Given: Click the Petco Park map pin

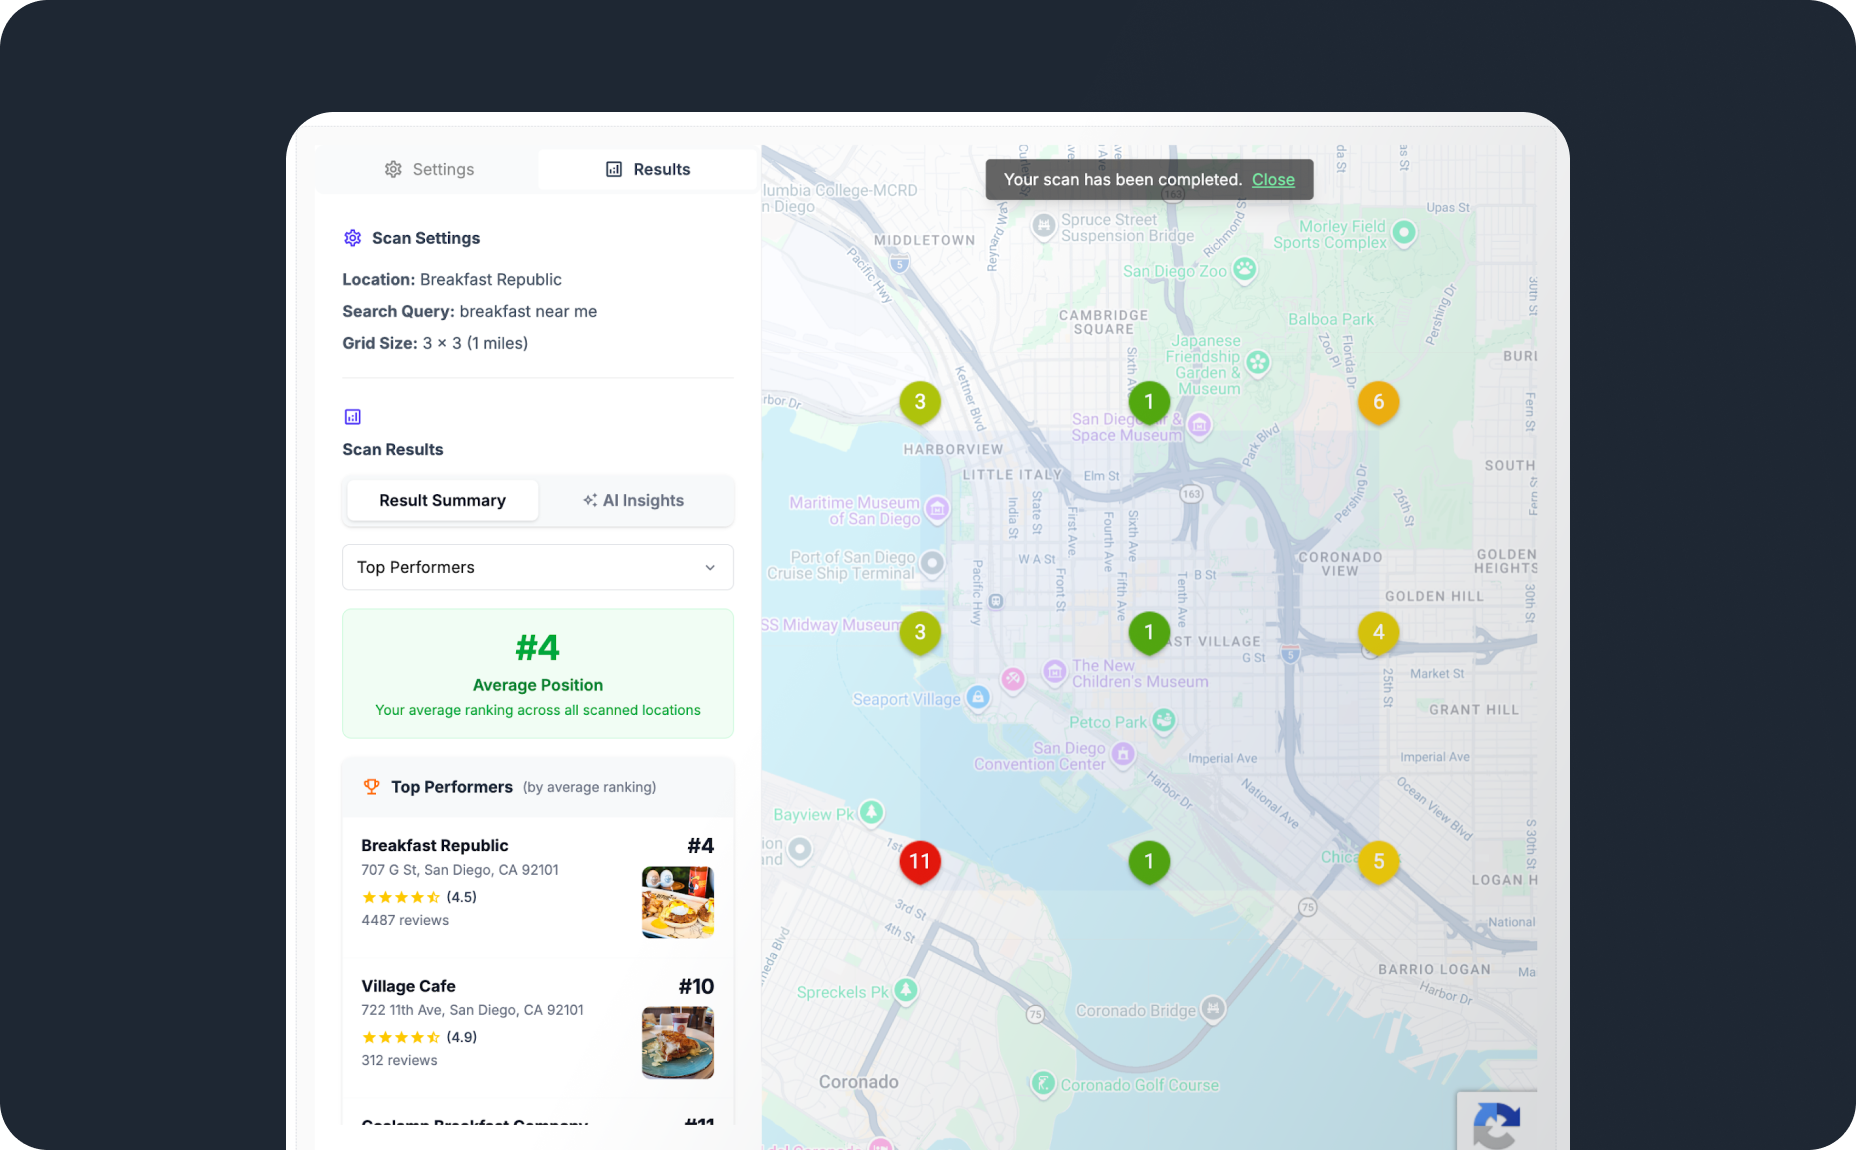Looking at the screenshot, I should (1163, 720).
